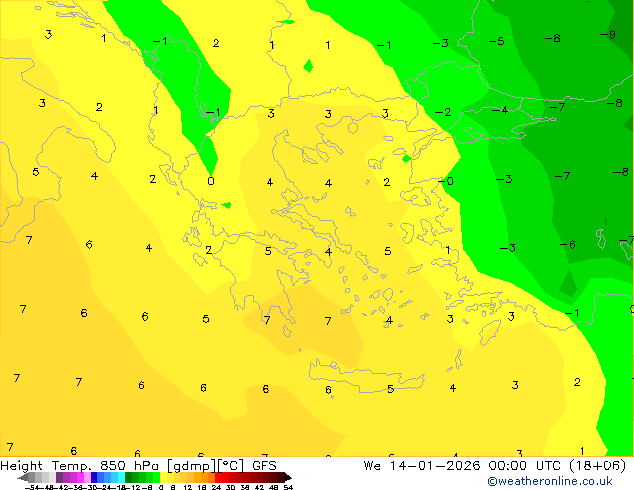Click the -0 label on the Turkish coast
Image resolution: width=634 pixels, height=490 pixels.
446,181
